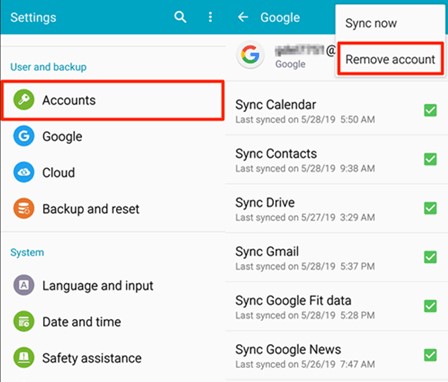Tap 'Last synced on 5/26/19 7:47 AM'
The height and width of the screenshot is (382, 448).
[305, 364]
